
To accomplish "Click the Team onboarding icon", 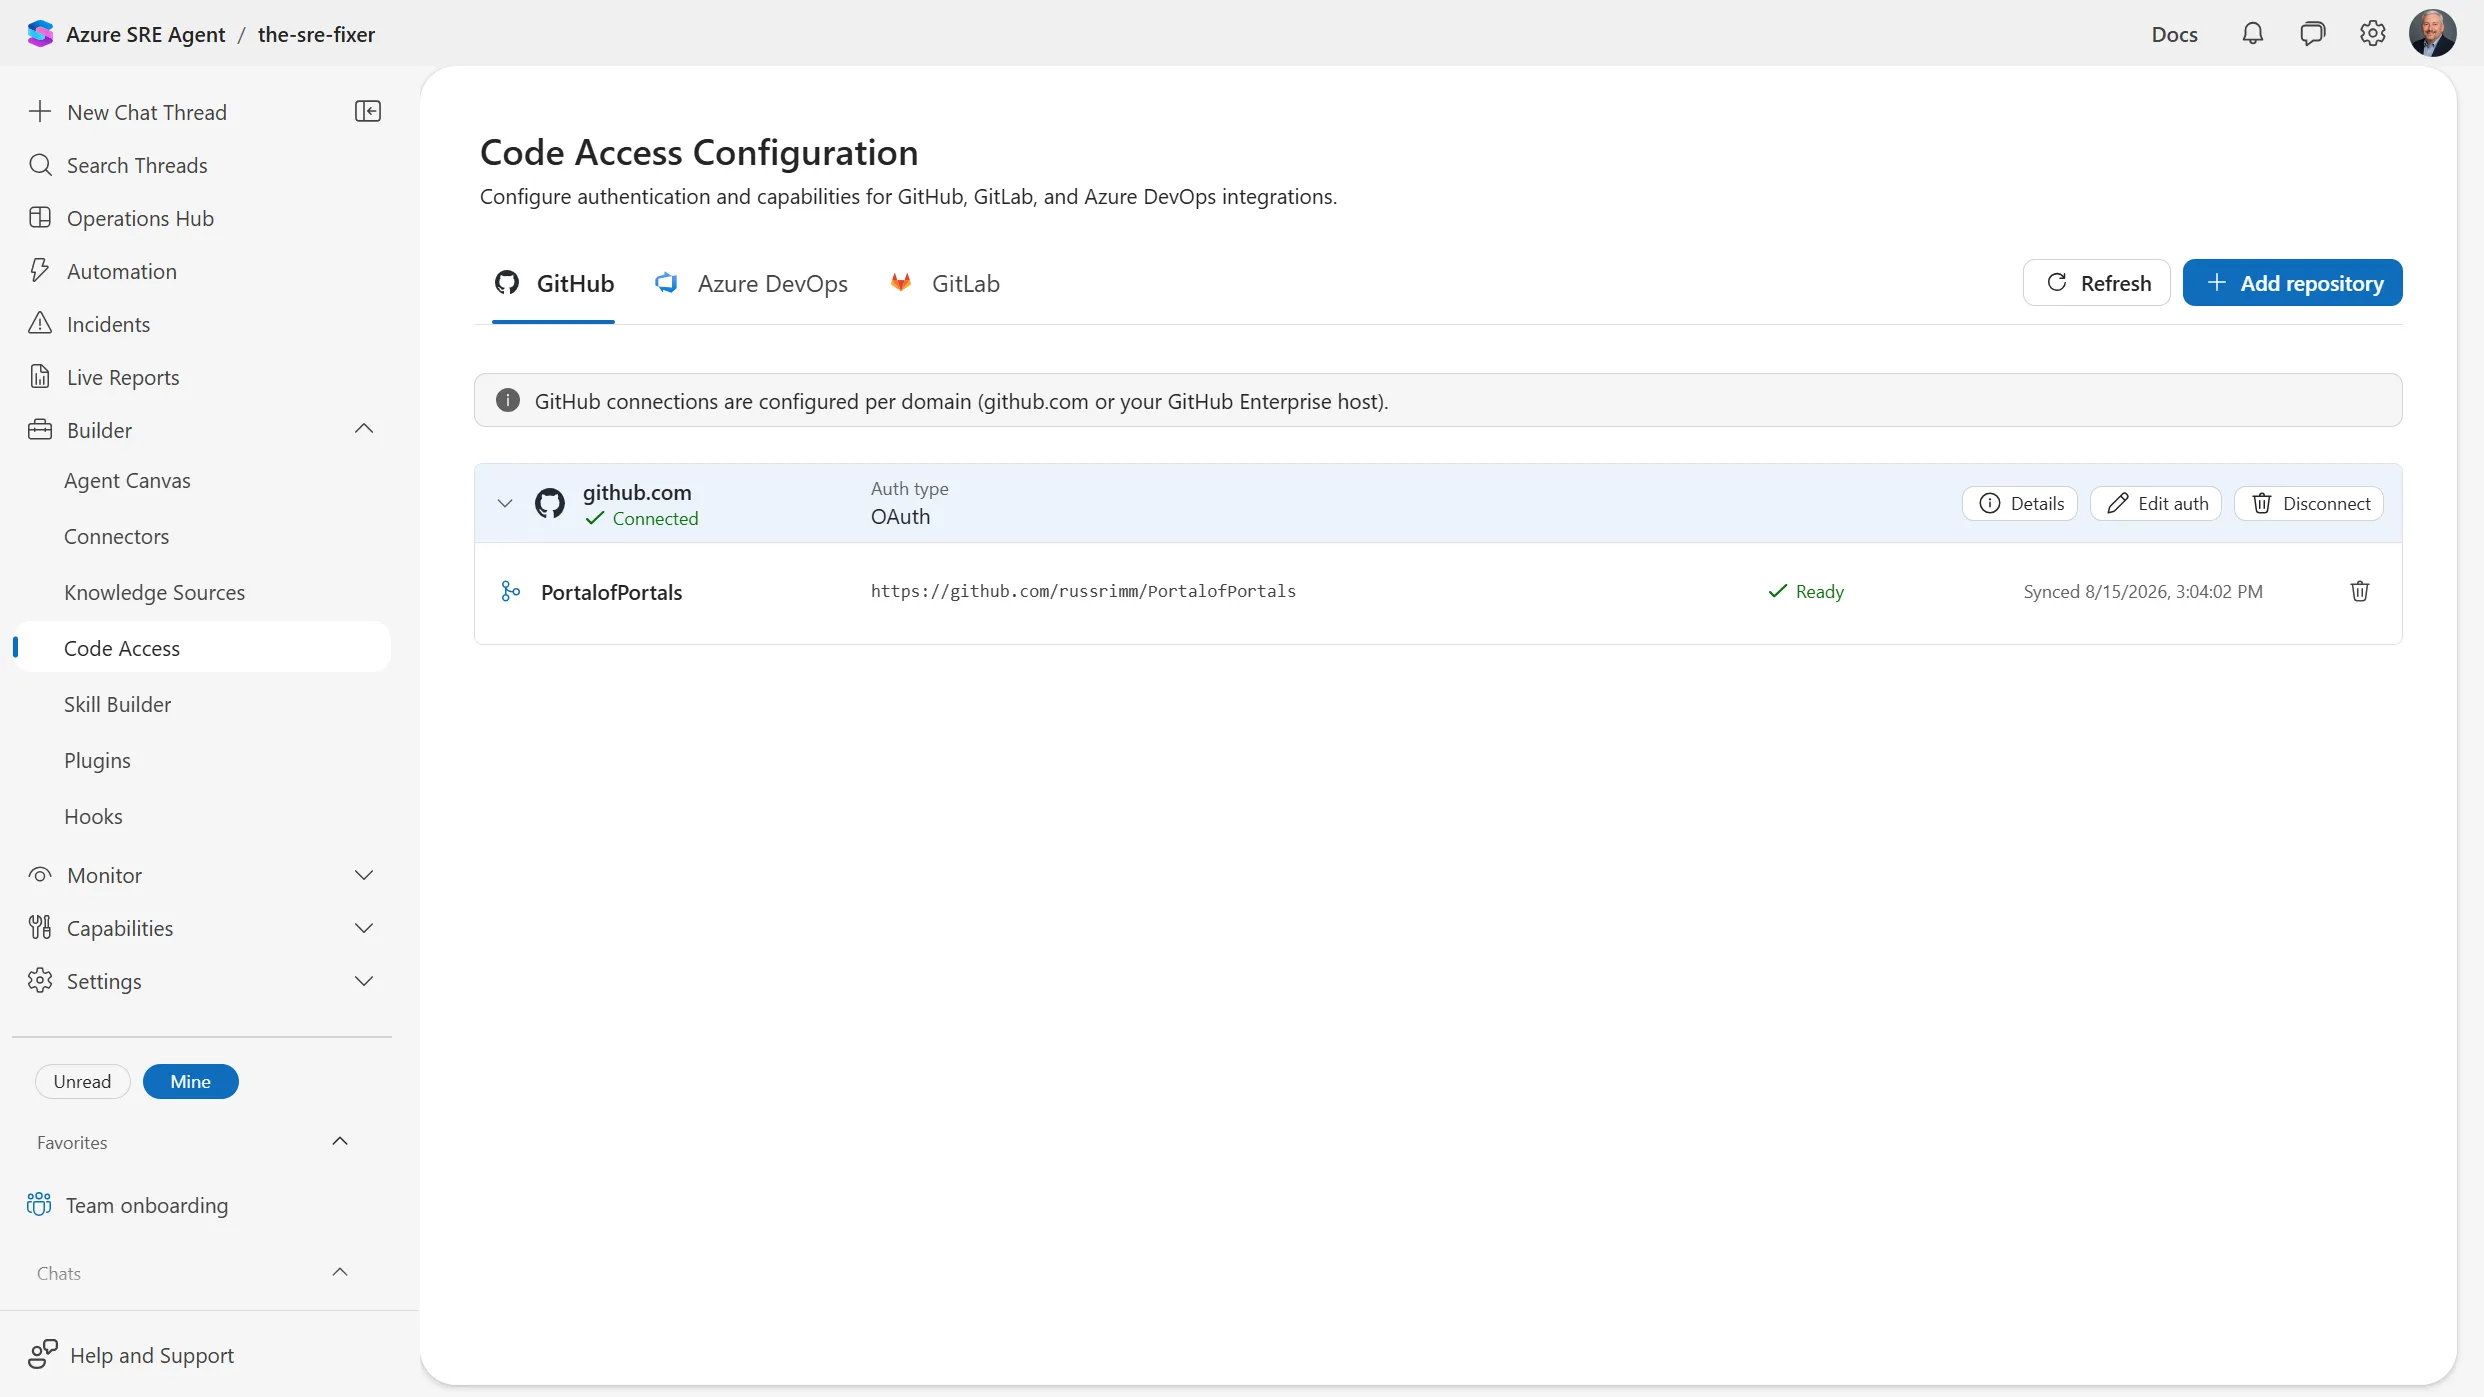I will click(39, 1204).
